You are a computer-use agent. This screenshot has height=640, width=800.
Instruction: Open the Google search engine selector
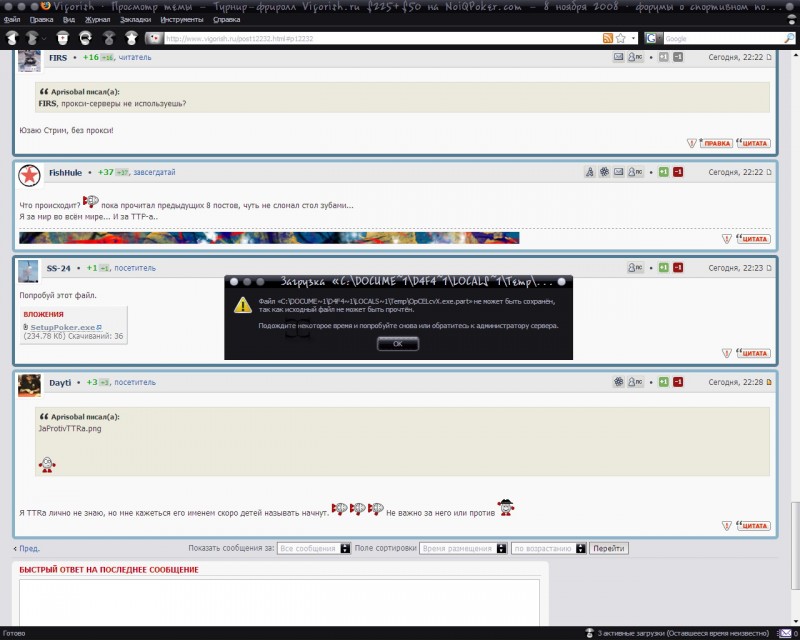click(653, 38)
